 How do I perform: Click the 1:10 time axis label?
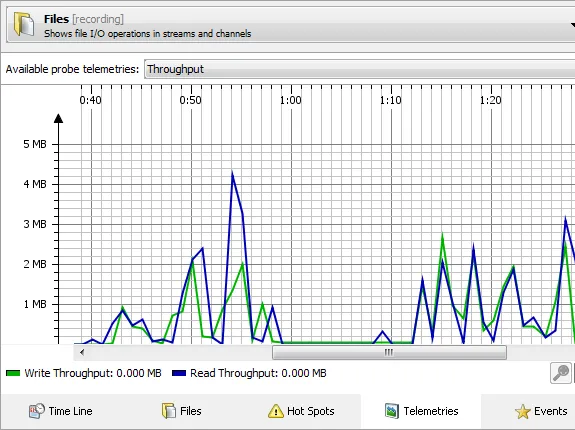pyautogui.click(x=391, y=100)
